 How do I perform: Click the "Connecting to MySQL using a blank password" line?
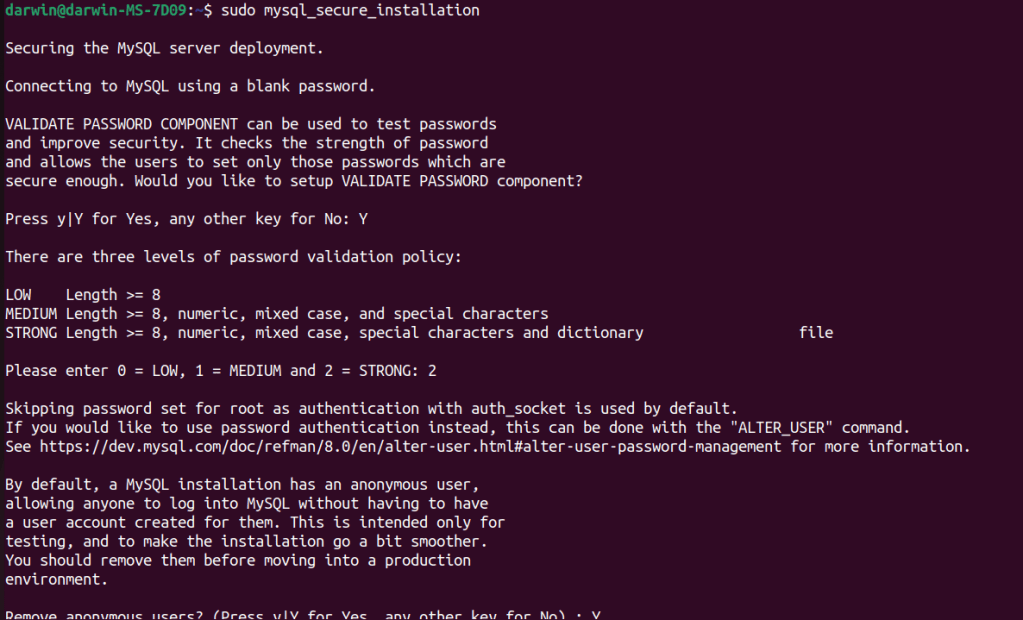190,86
